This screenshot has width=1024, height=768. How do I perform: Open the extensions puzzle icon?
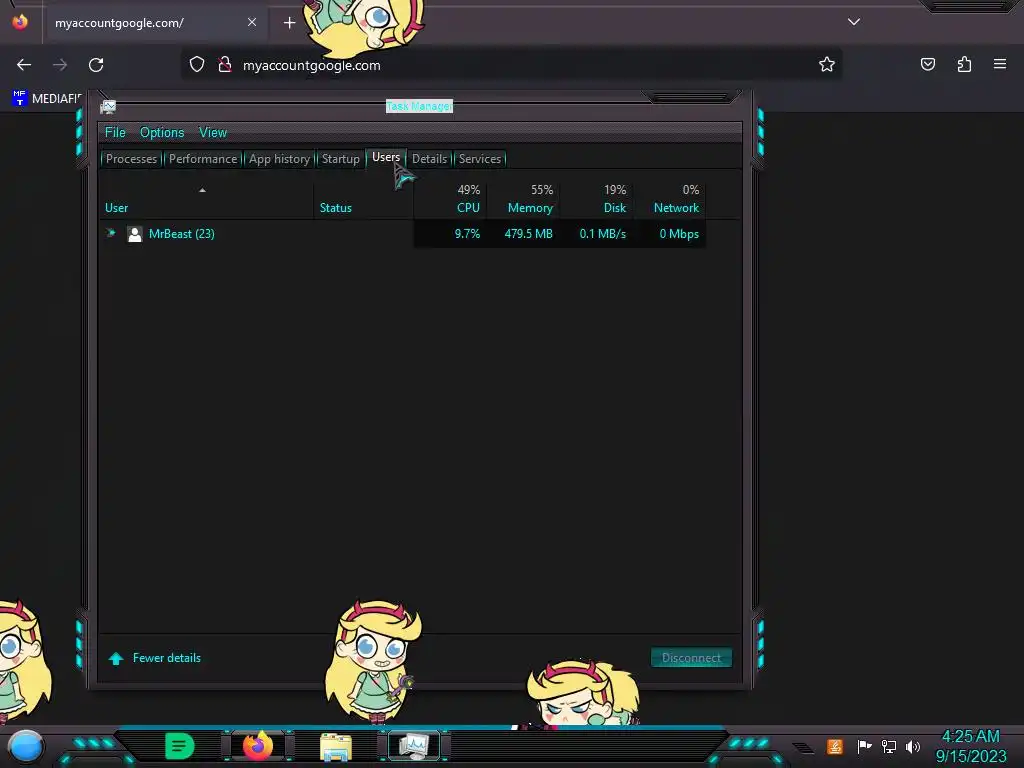point(964,64)
